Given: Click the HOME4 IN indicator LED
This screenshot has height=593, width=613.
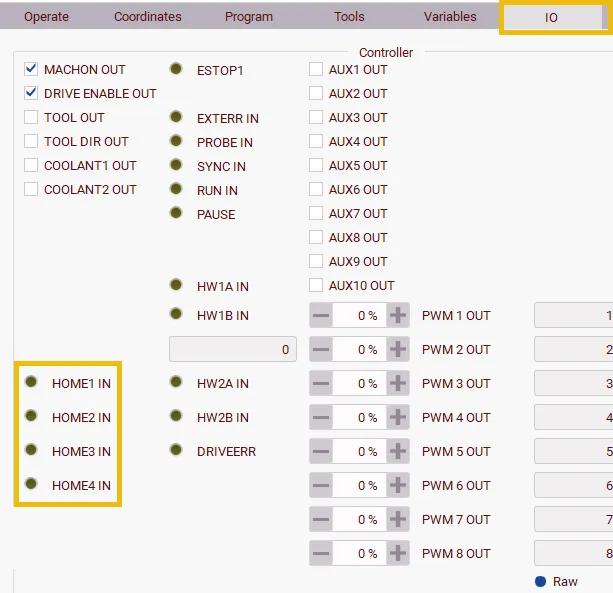Looking at the screenshot, I should click(31, 484).
